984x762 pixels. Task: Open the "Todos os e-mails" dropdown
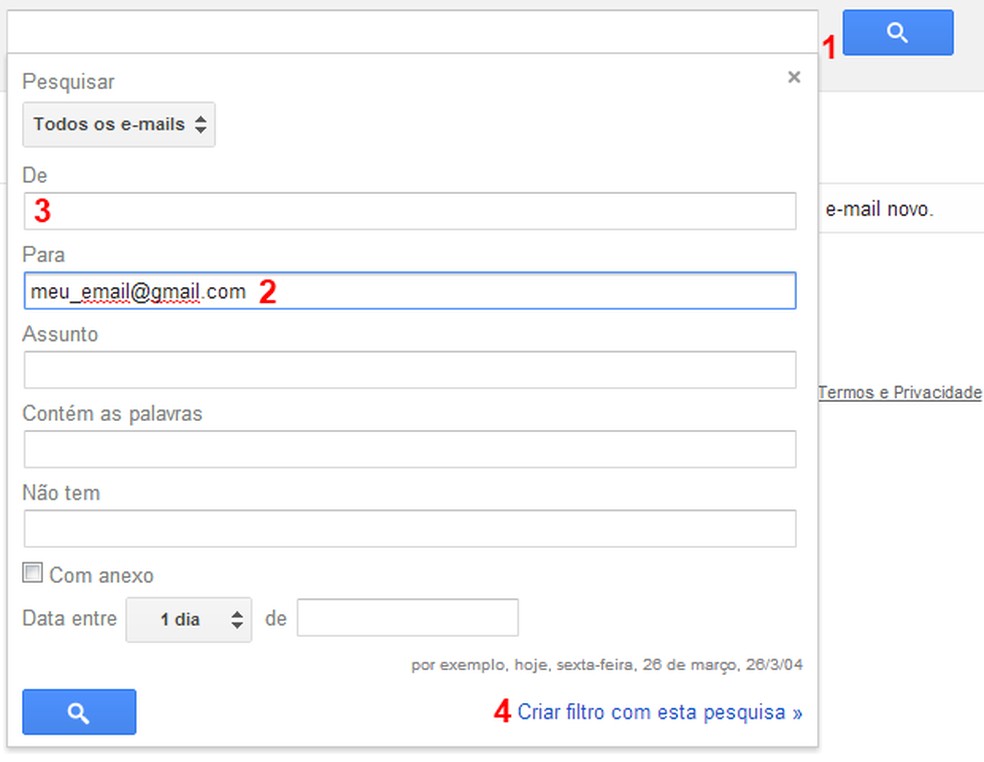pyautogui.click(x=119, y=125)
